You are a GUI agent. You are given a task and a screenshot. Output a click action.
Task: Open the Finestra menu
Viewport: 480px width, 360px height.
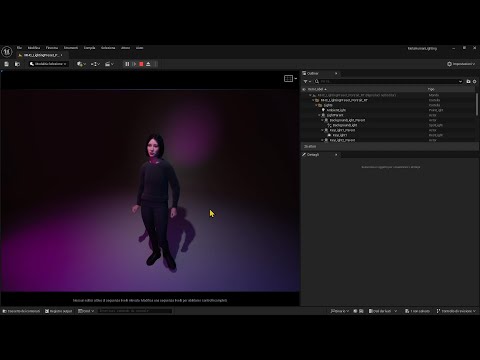(52, 48)
